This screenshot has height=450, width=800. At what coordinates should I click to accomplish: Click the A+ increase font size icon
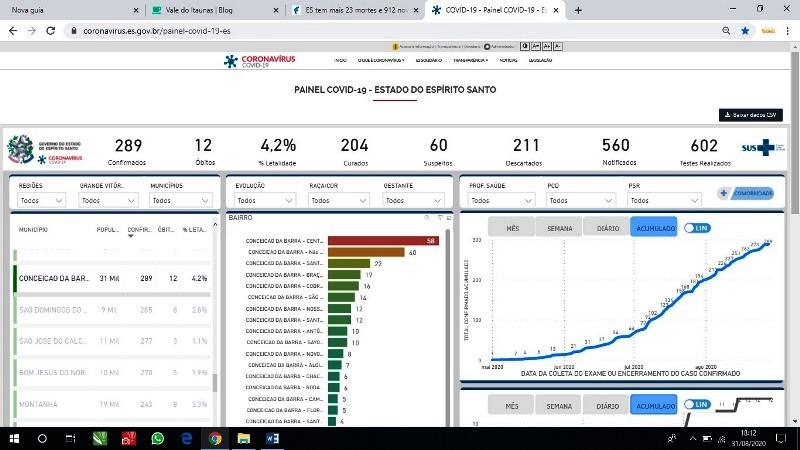click(x=547, y=46)
